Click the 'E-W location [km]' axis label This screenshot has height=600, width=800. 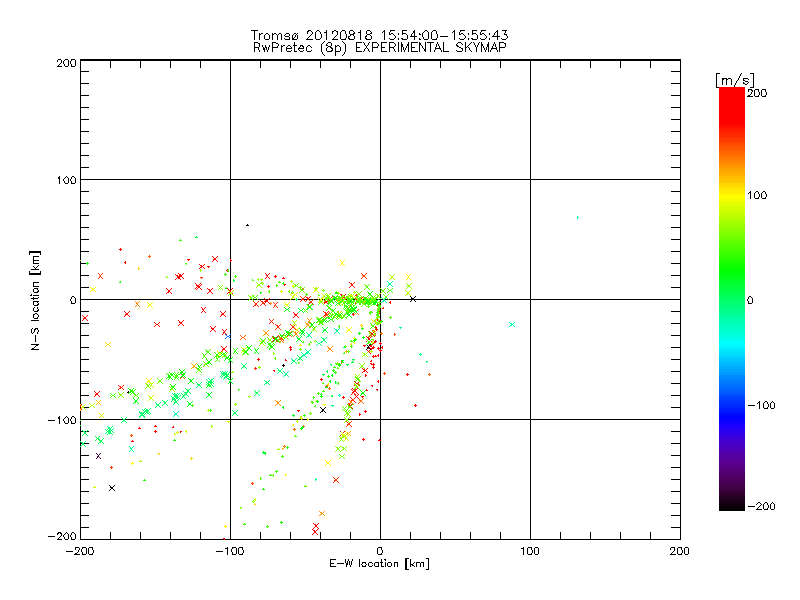click(379, 564)
